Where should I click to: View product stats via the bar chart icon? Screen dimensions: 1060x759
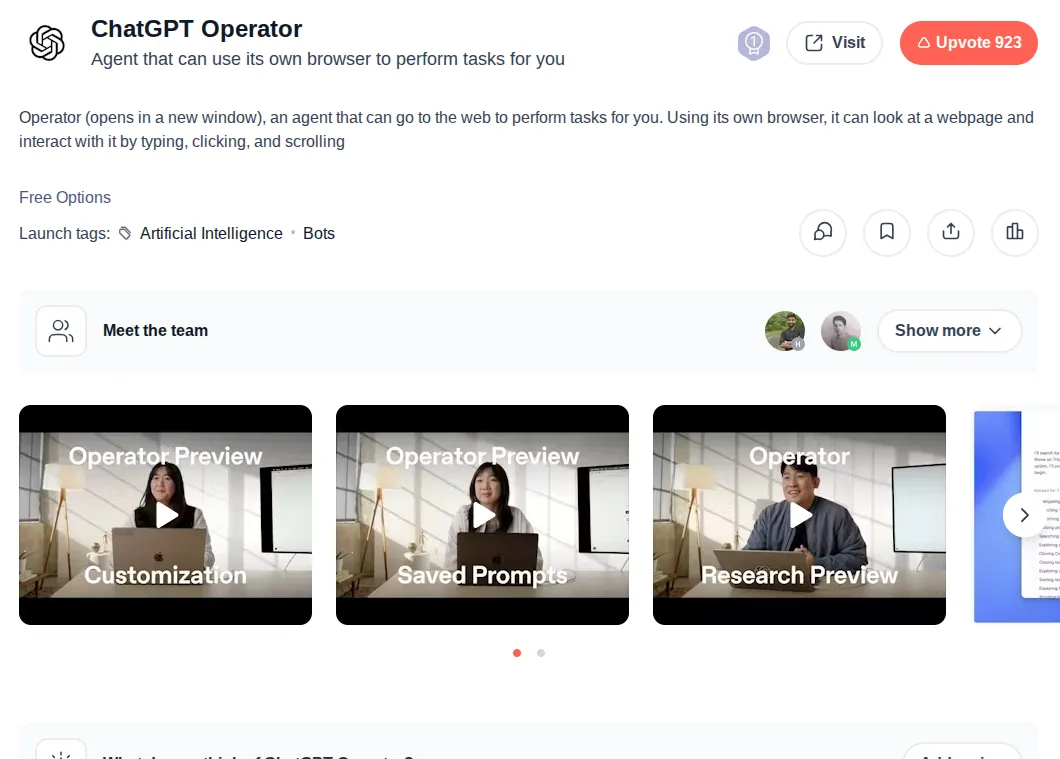click(x=1014, y=232)
